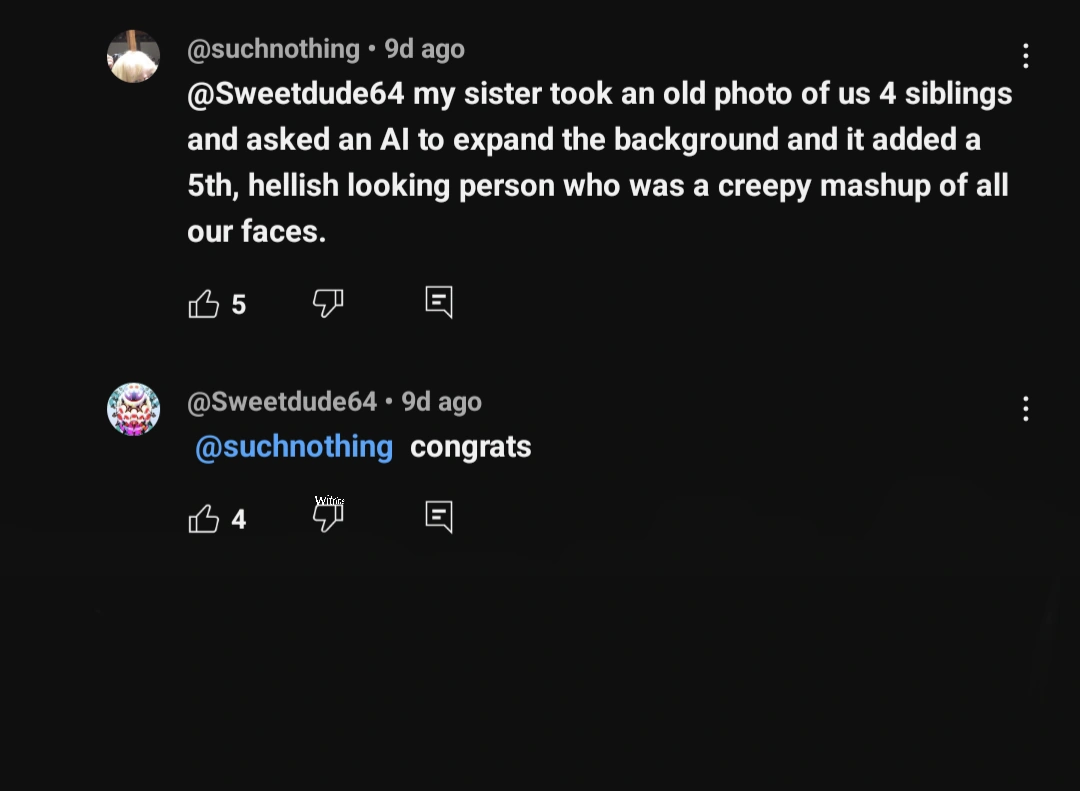Click the "9d ago" timestamp on @suchnothing's comment
Screen dimensions: 1080x791
(x=425, y=49)
